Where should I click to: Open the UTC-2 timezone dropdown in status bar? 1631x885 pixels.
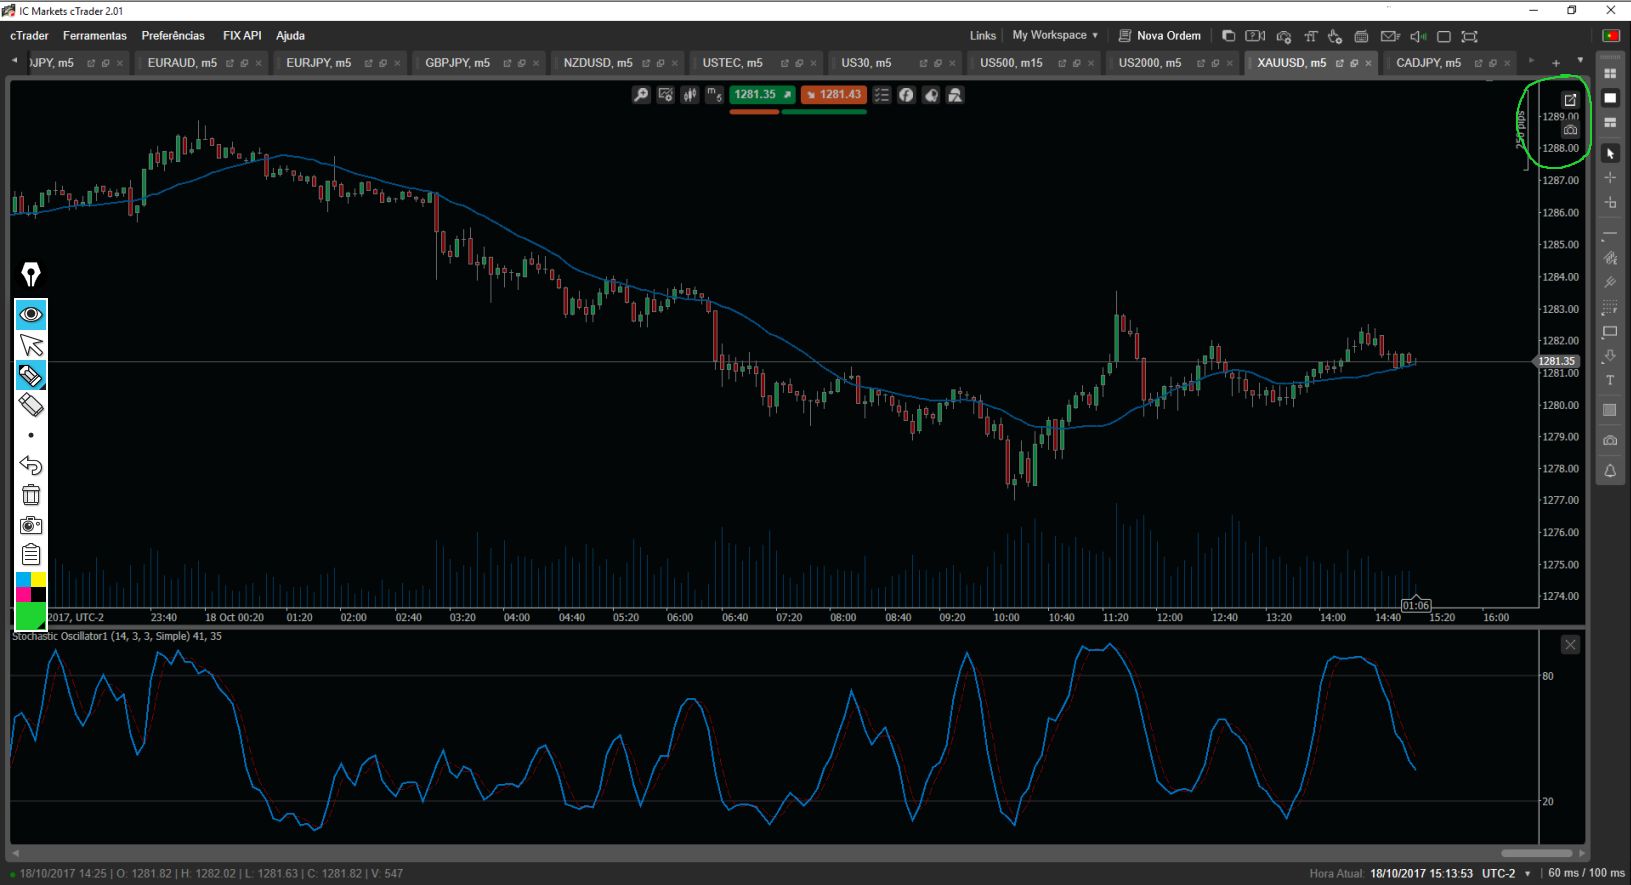pyautogui.click(x=1506, y=874)
